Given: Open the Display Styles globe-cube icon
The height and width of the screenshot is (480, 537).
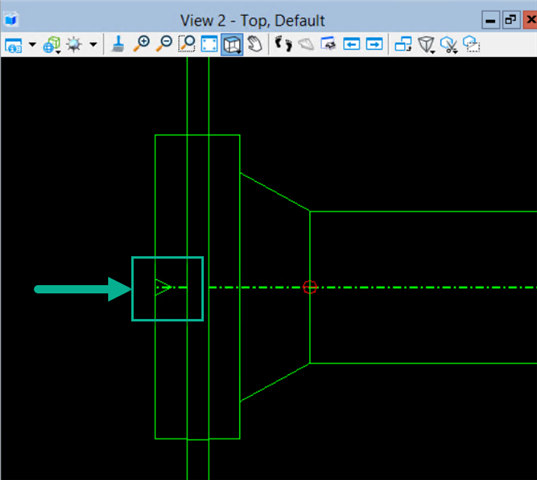Looking at the screenshot, I should (x=52, y=45).
